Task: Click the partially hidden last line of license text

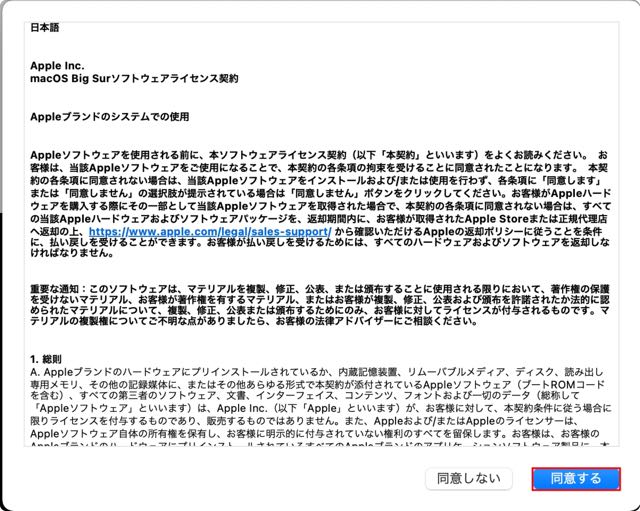Action: (x=320, y=444)
